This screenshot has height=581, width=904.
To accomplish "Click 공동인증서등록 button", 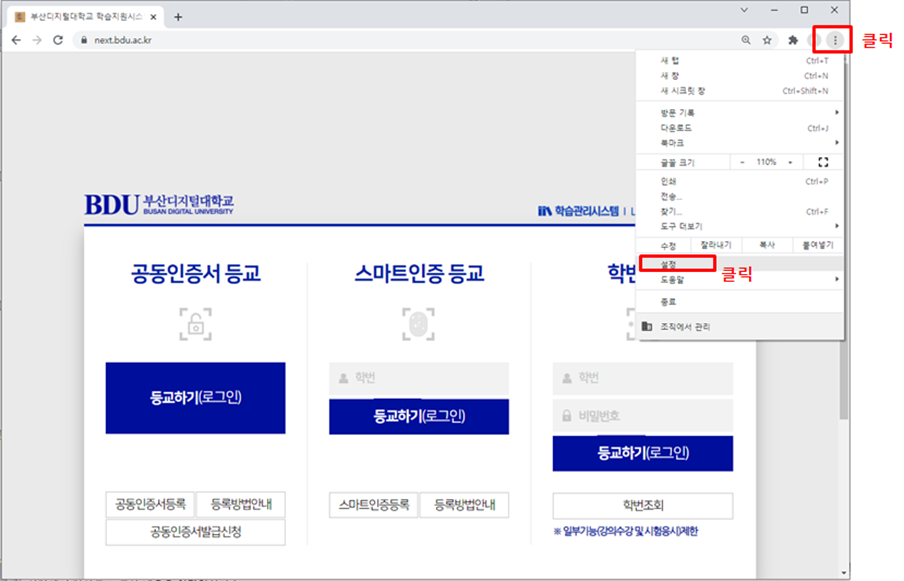I will coord(150,505).
